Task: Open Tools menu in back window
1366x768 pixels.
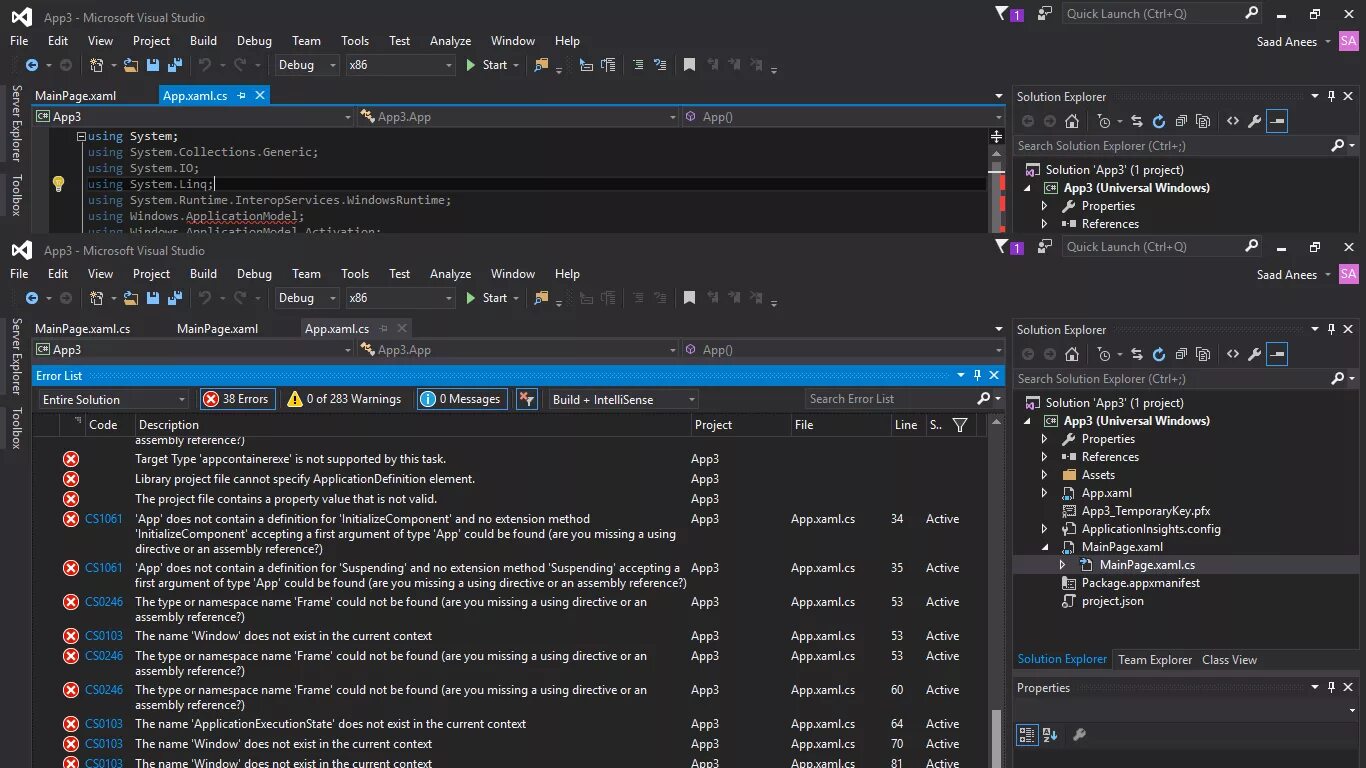Action: pos(355,41)
